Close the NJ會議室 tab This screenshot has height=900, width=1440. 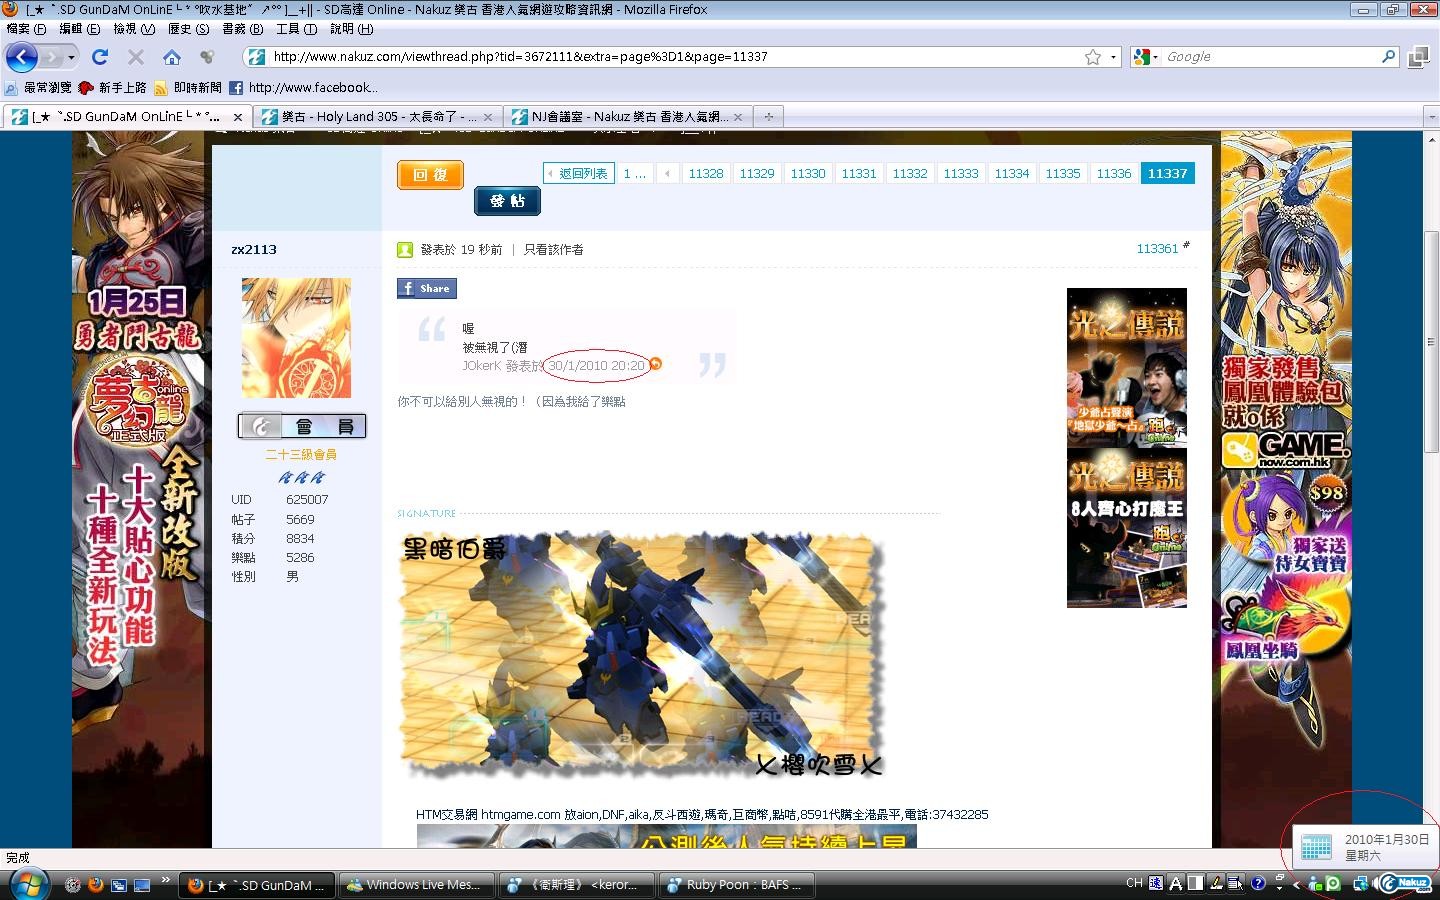tap(738, 117)
